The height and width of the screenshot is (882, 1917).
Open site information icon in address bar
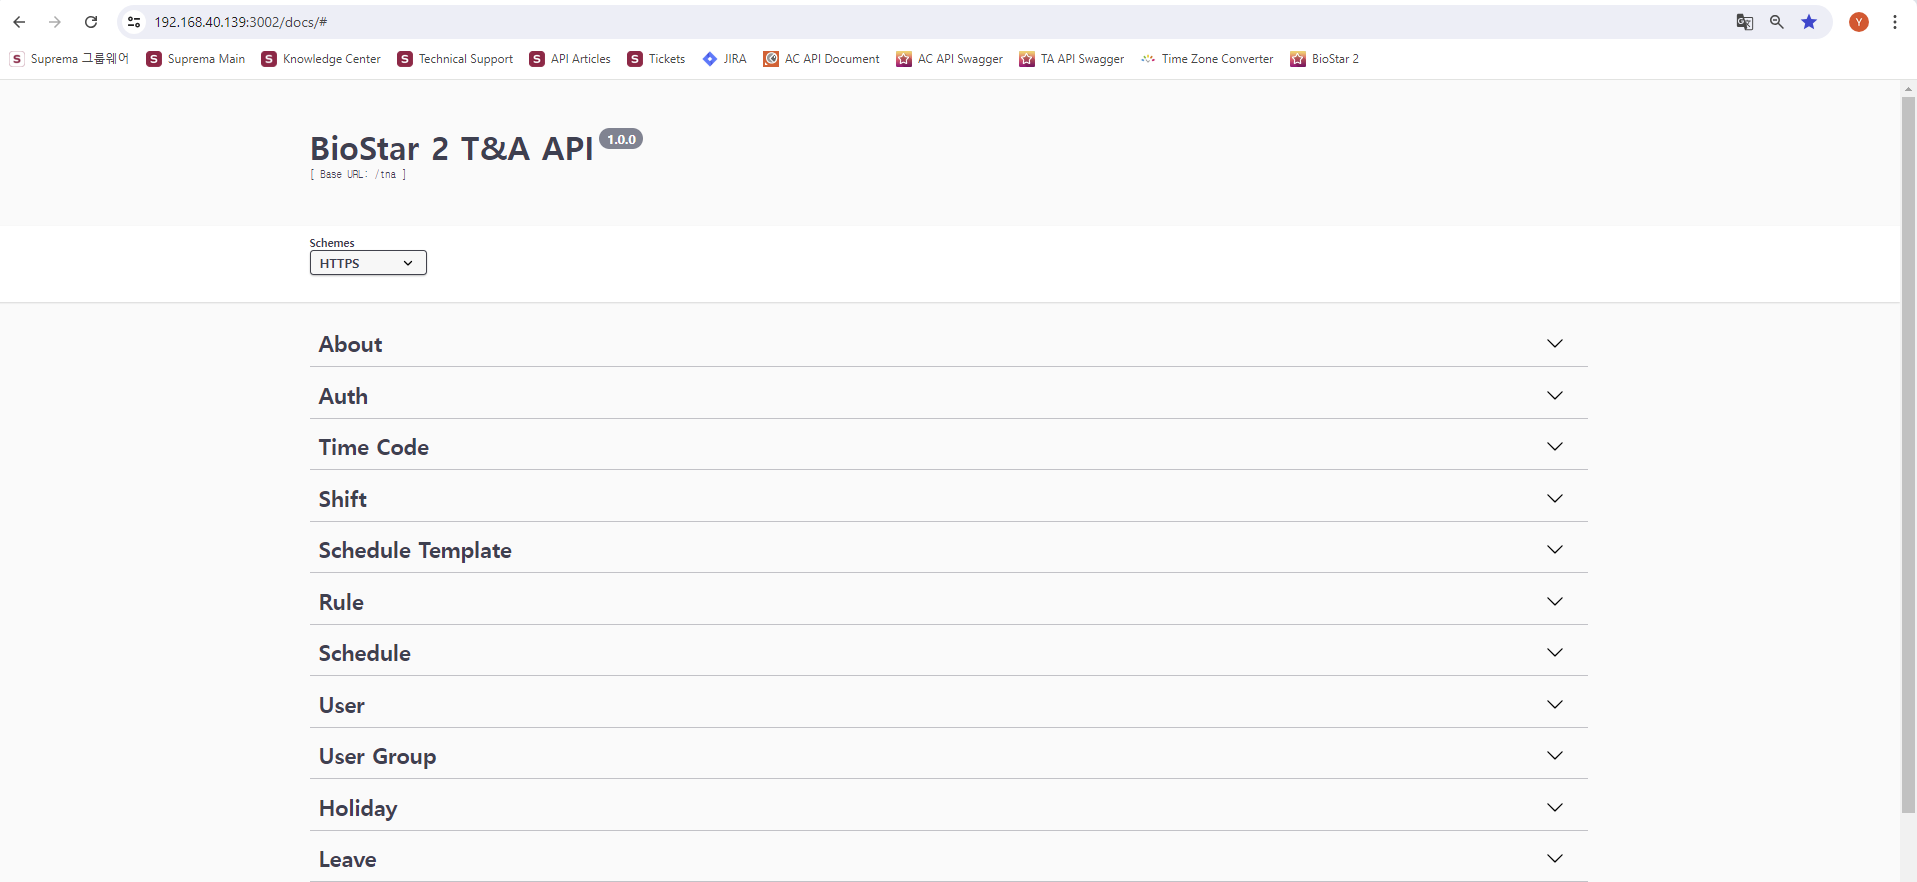(134, 22)
